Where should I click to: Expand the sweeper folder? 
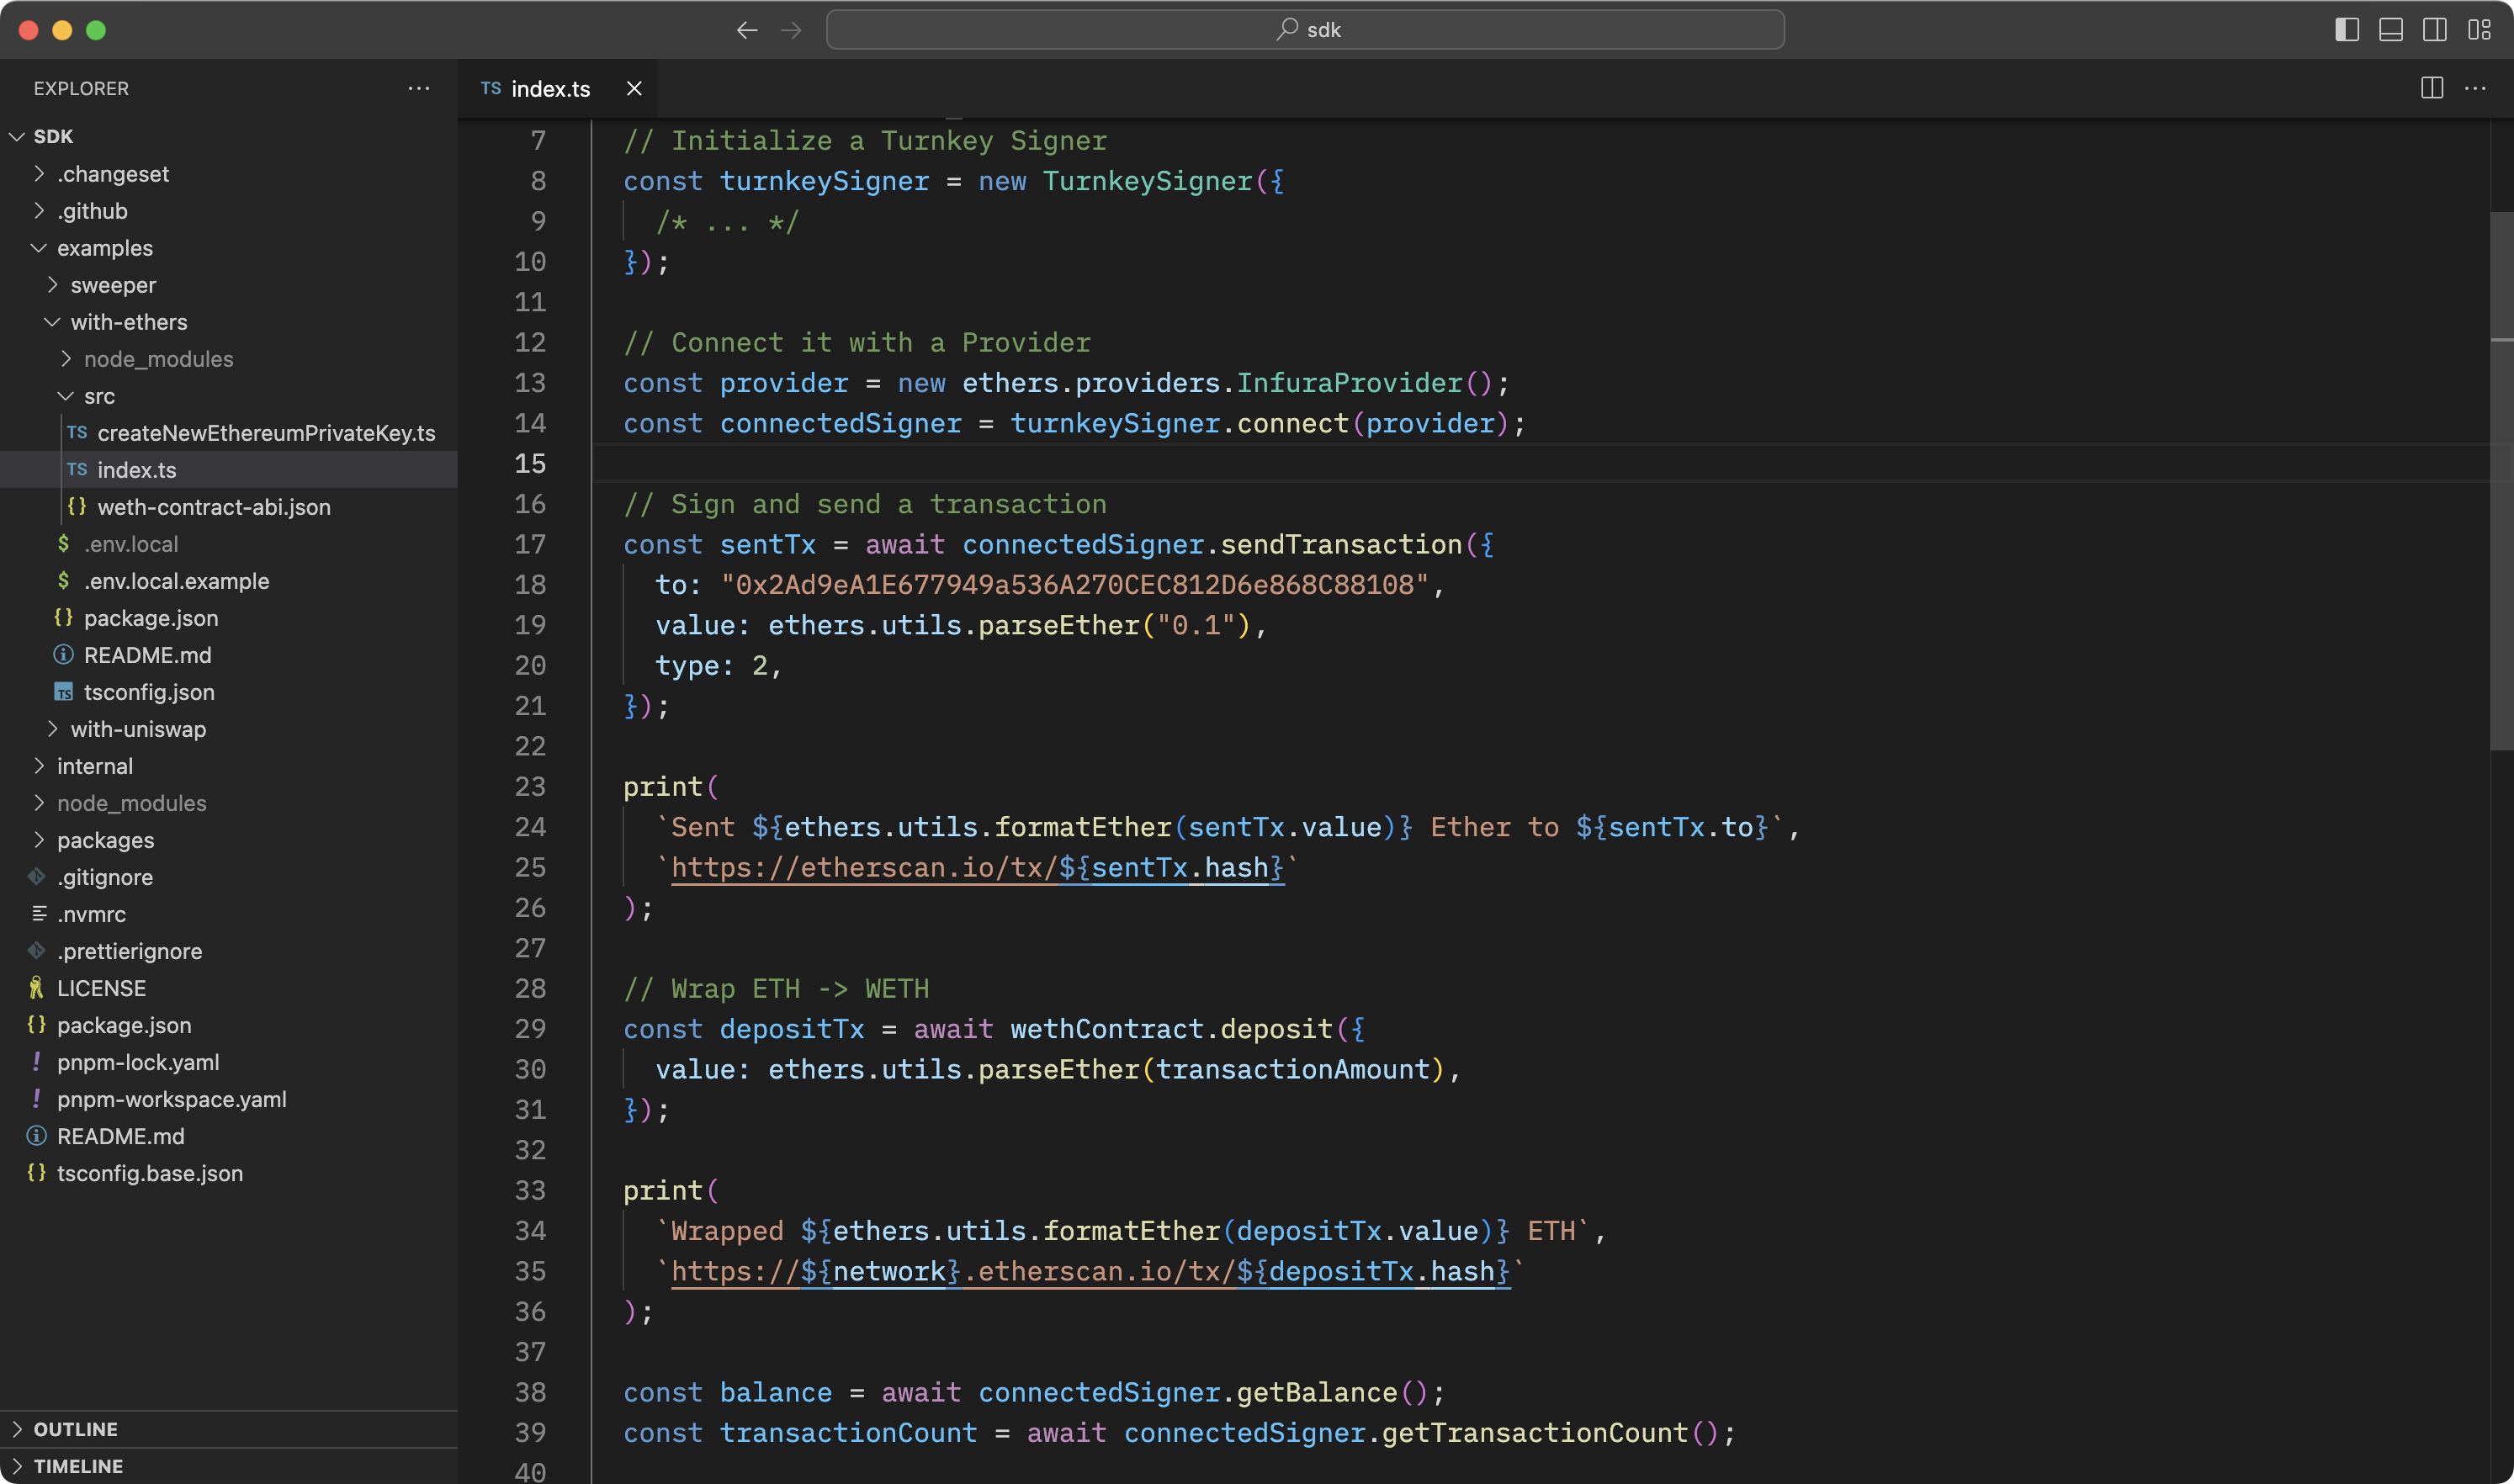click(x=112, y=285)
